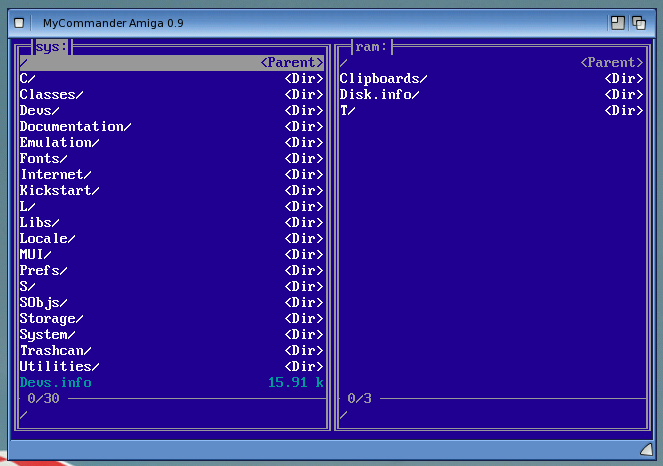Click the resize gadget at window corner

point(645,447)
